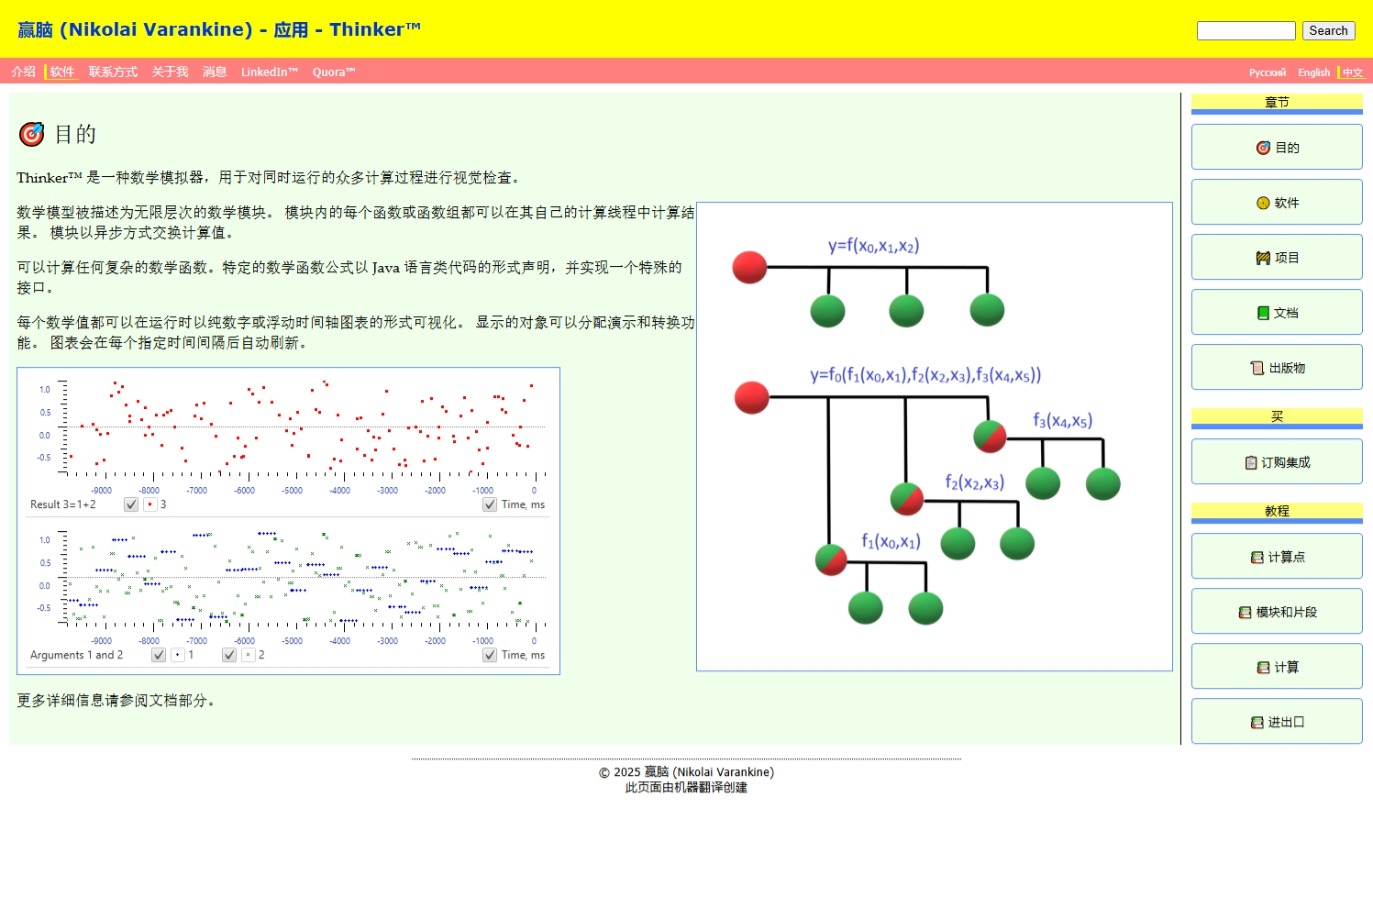Click the books icon beside 计算点

(x=1257, y=558)
